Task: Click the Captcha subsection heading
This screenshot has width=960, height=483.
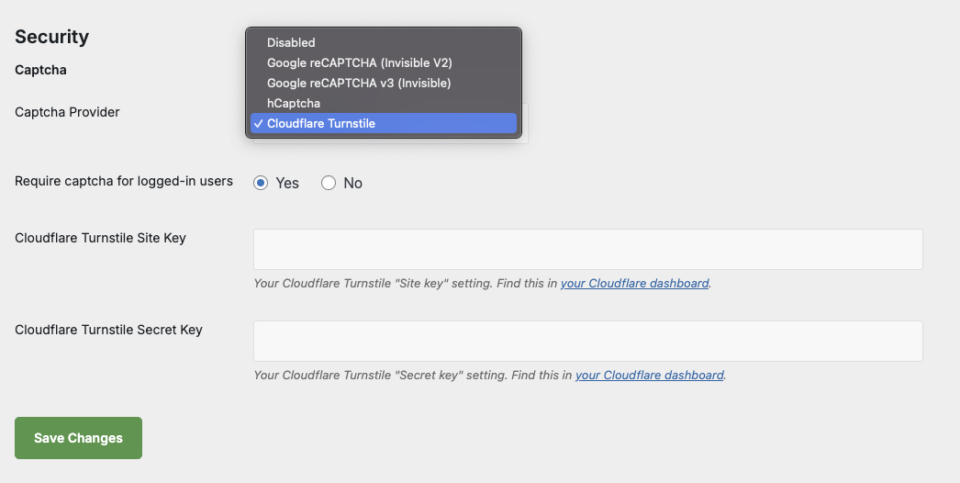Action: (x=40, y=71)
